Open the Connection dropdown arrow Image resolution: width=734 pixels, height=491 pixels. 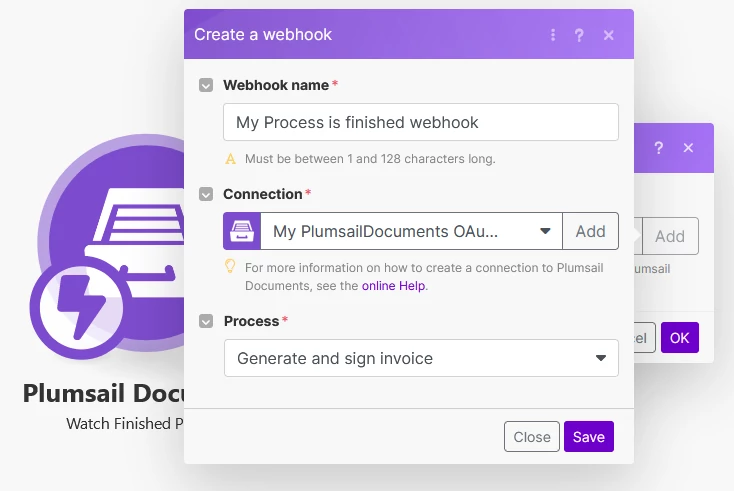[545, 231]
